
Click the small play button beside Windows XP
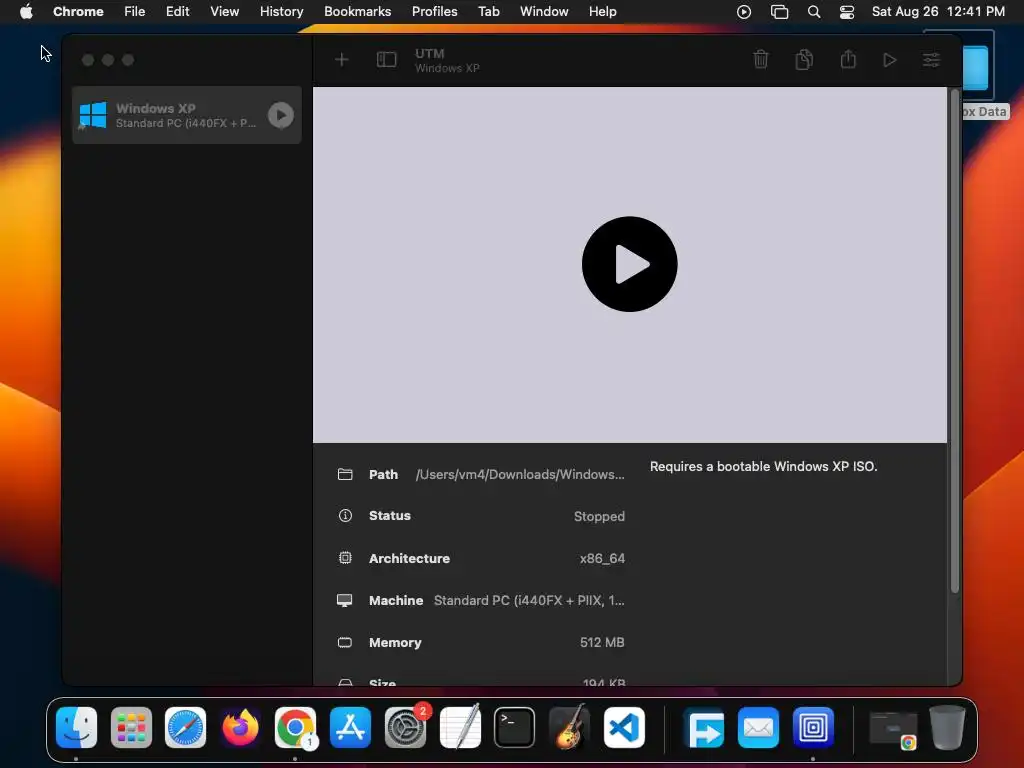[281, 116]
